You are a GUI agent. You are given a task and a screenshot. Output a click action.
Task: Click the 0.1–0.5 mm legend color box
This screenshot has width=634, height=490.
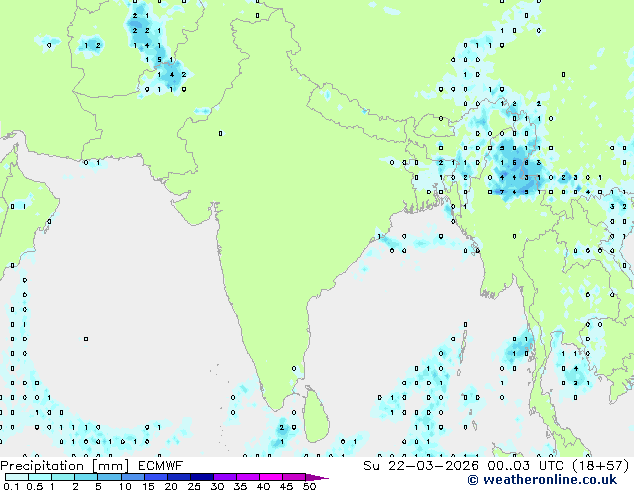pos(17,477)
